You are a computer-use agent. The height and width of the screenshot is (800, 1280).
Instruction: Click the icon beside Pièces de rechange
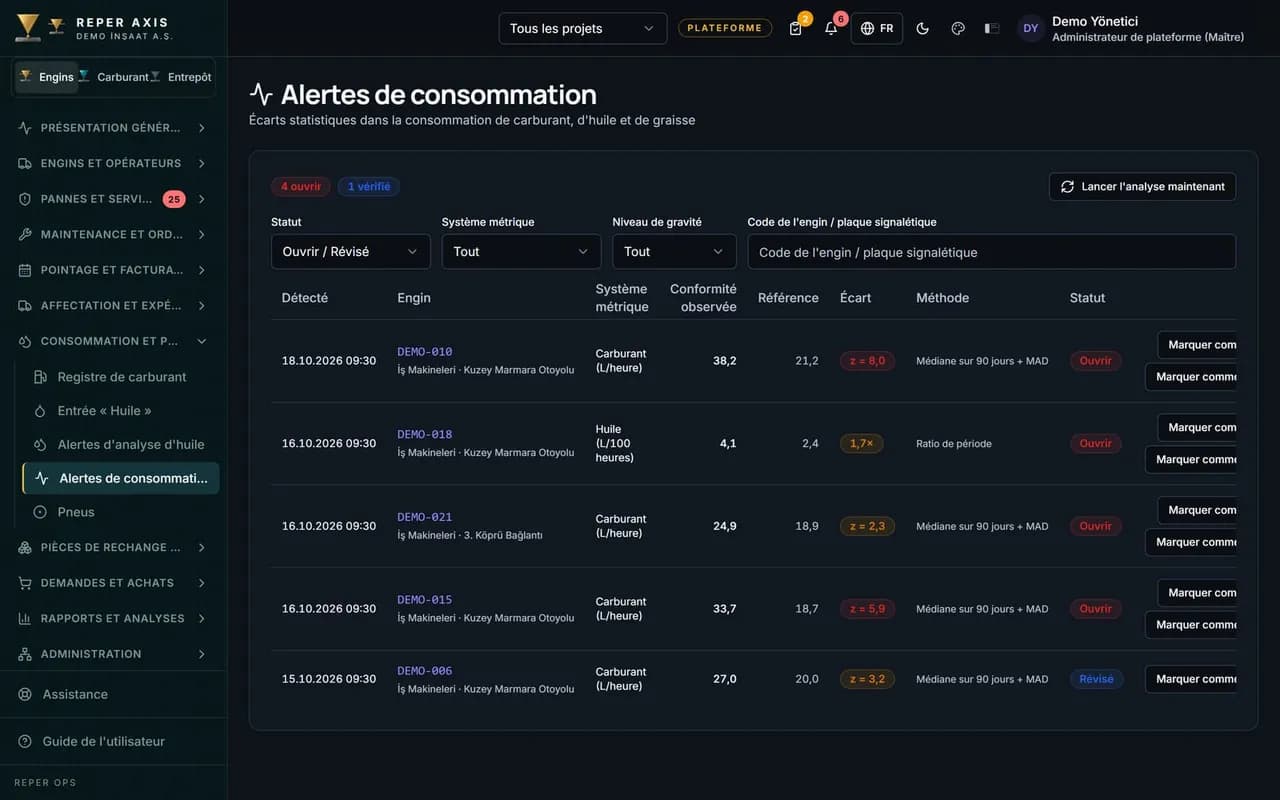coord(25,548)
